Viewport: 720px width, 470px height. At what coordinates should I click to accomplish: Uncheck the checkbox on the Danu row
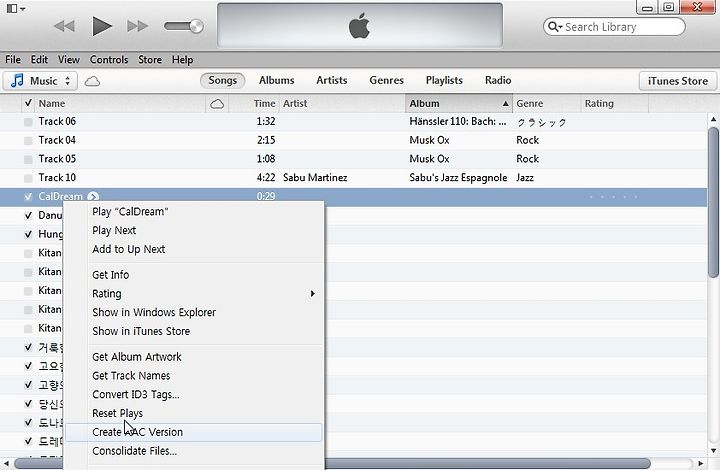click(x=28, y=216)
